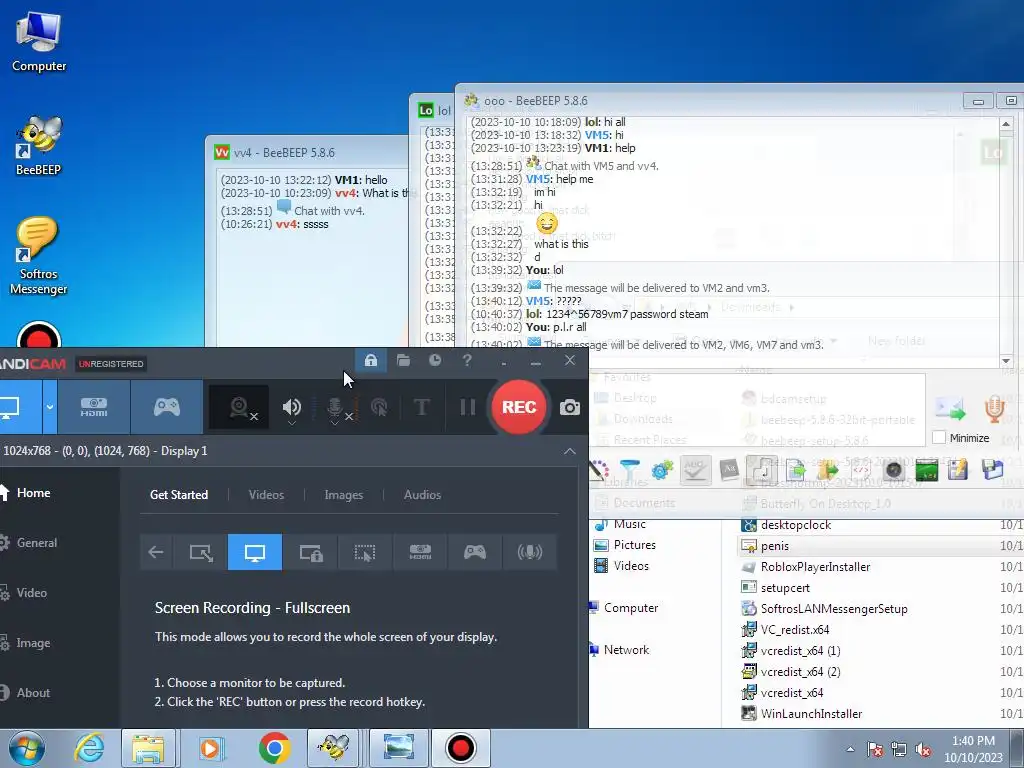Select SoftrosLANMessengerSetup file
This screenshot has width=1024, height=768.
tap(833, 609)
